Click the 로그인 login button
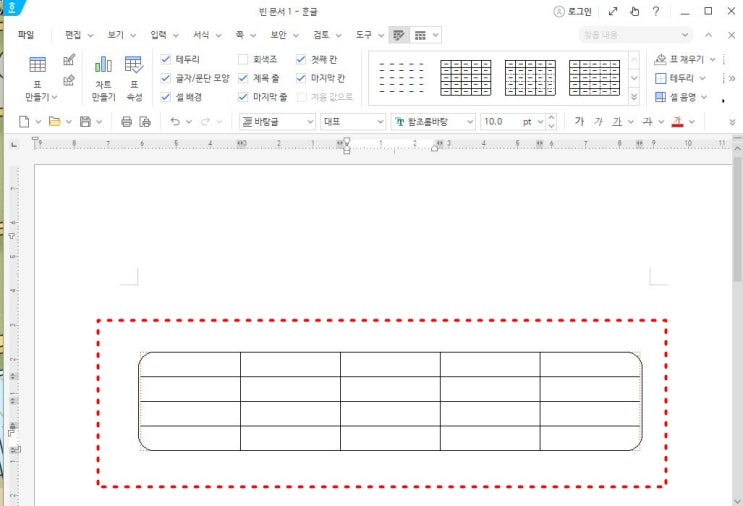 (573, 11)
